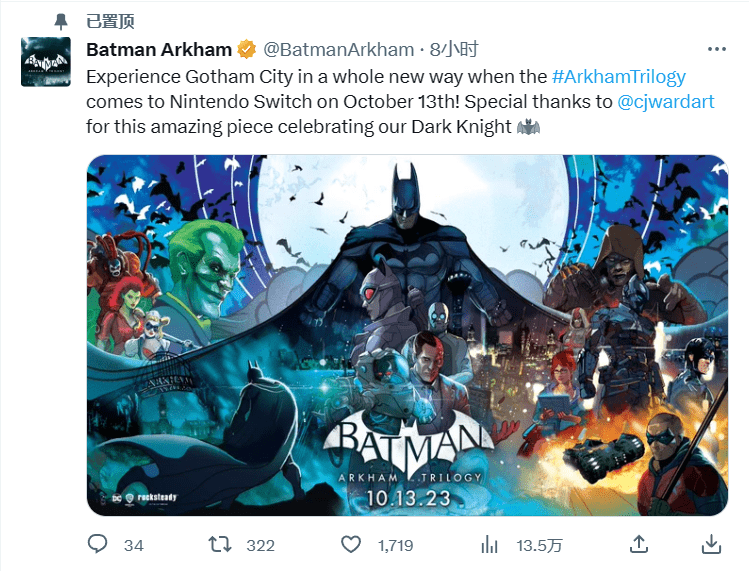Click the @BatmanArkham handle
Image resolution: width=749 pixels, height=571 pixels.
[x=338, y=49]
